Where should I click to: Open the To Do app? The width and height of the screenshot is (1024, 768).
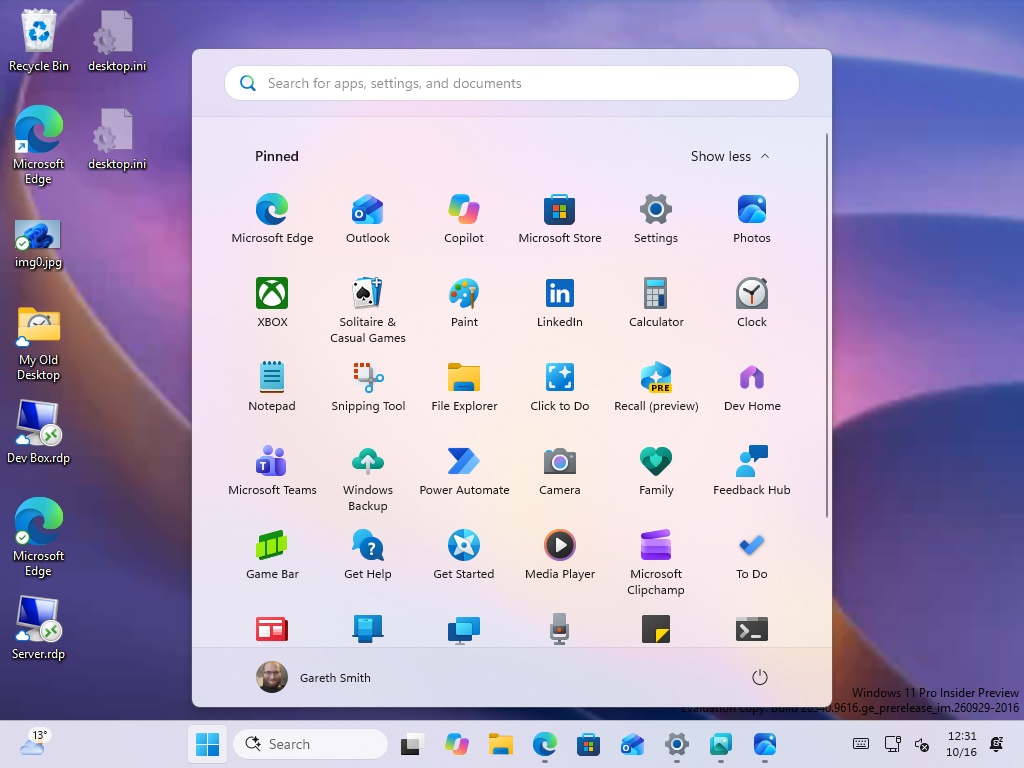[752, 554]
